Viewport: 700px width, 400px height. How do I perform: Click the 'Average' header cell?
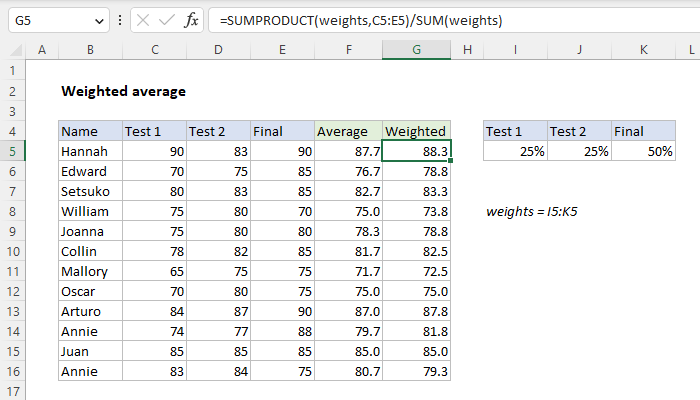point(348,131)
